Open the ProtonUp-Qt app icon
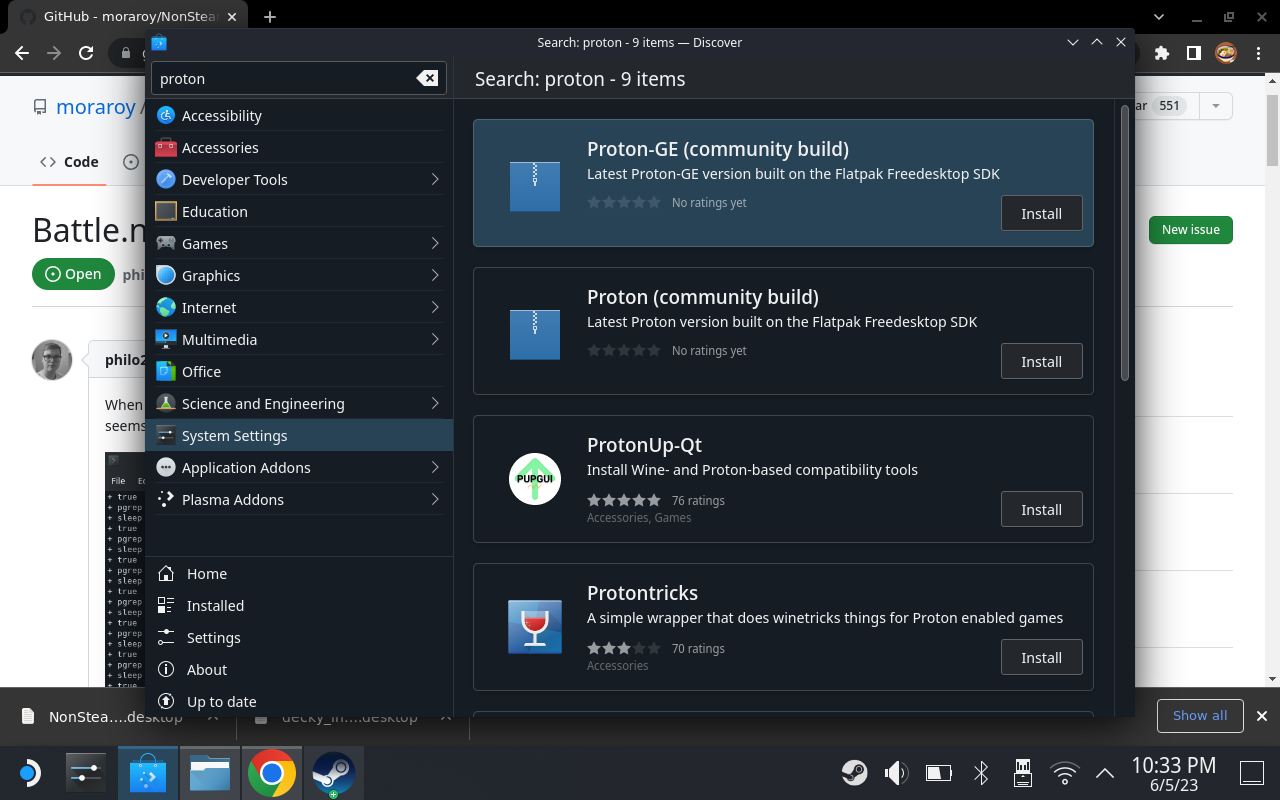The image size is (1280, 800). [x=534, y=479]
